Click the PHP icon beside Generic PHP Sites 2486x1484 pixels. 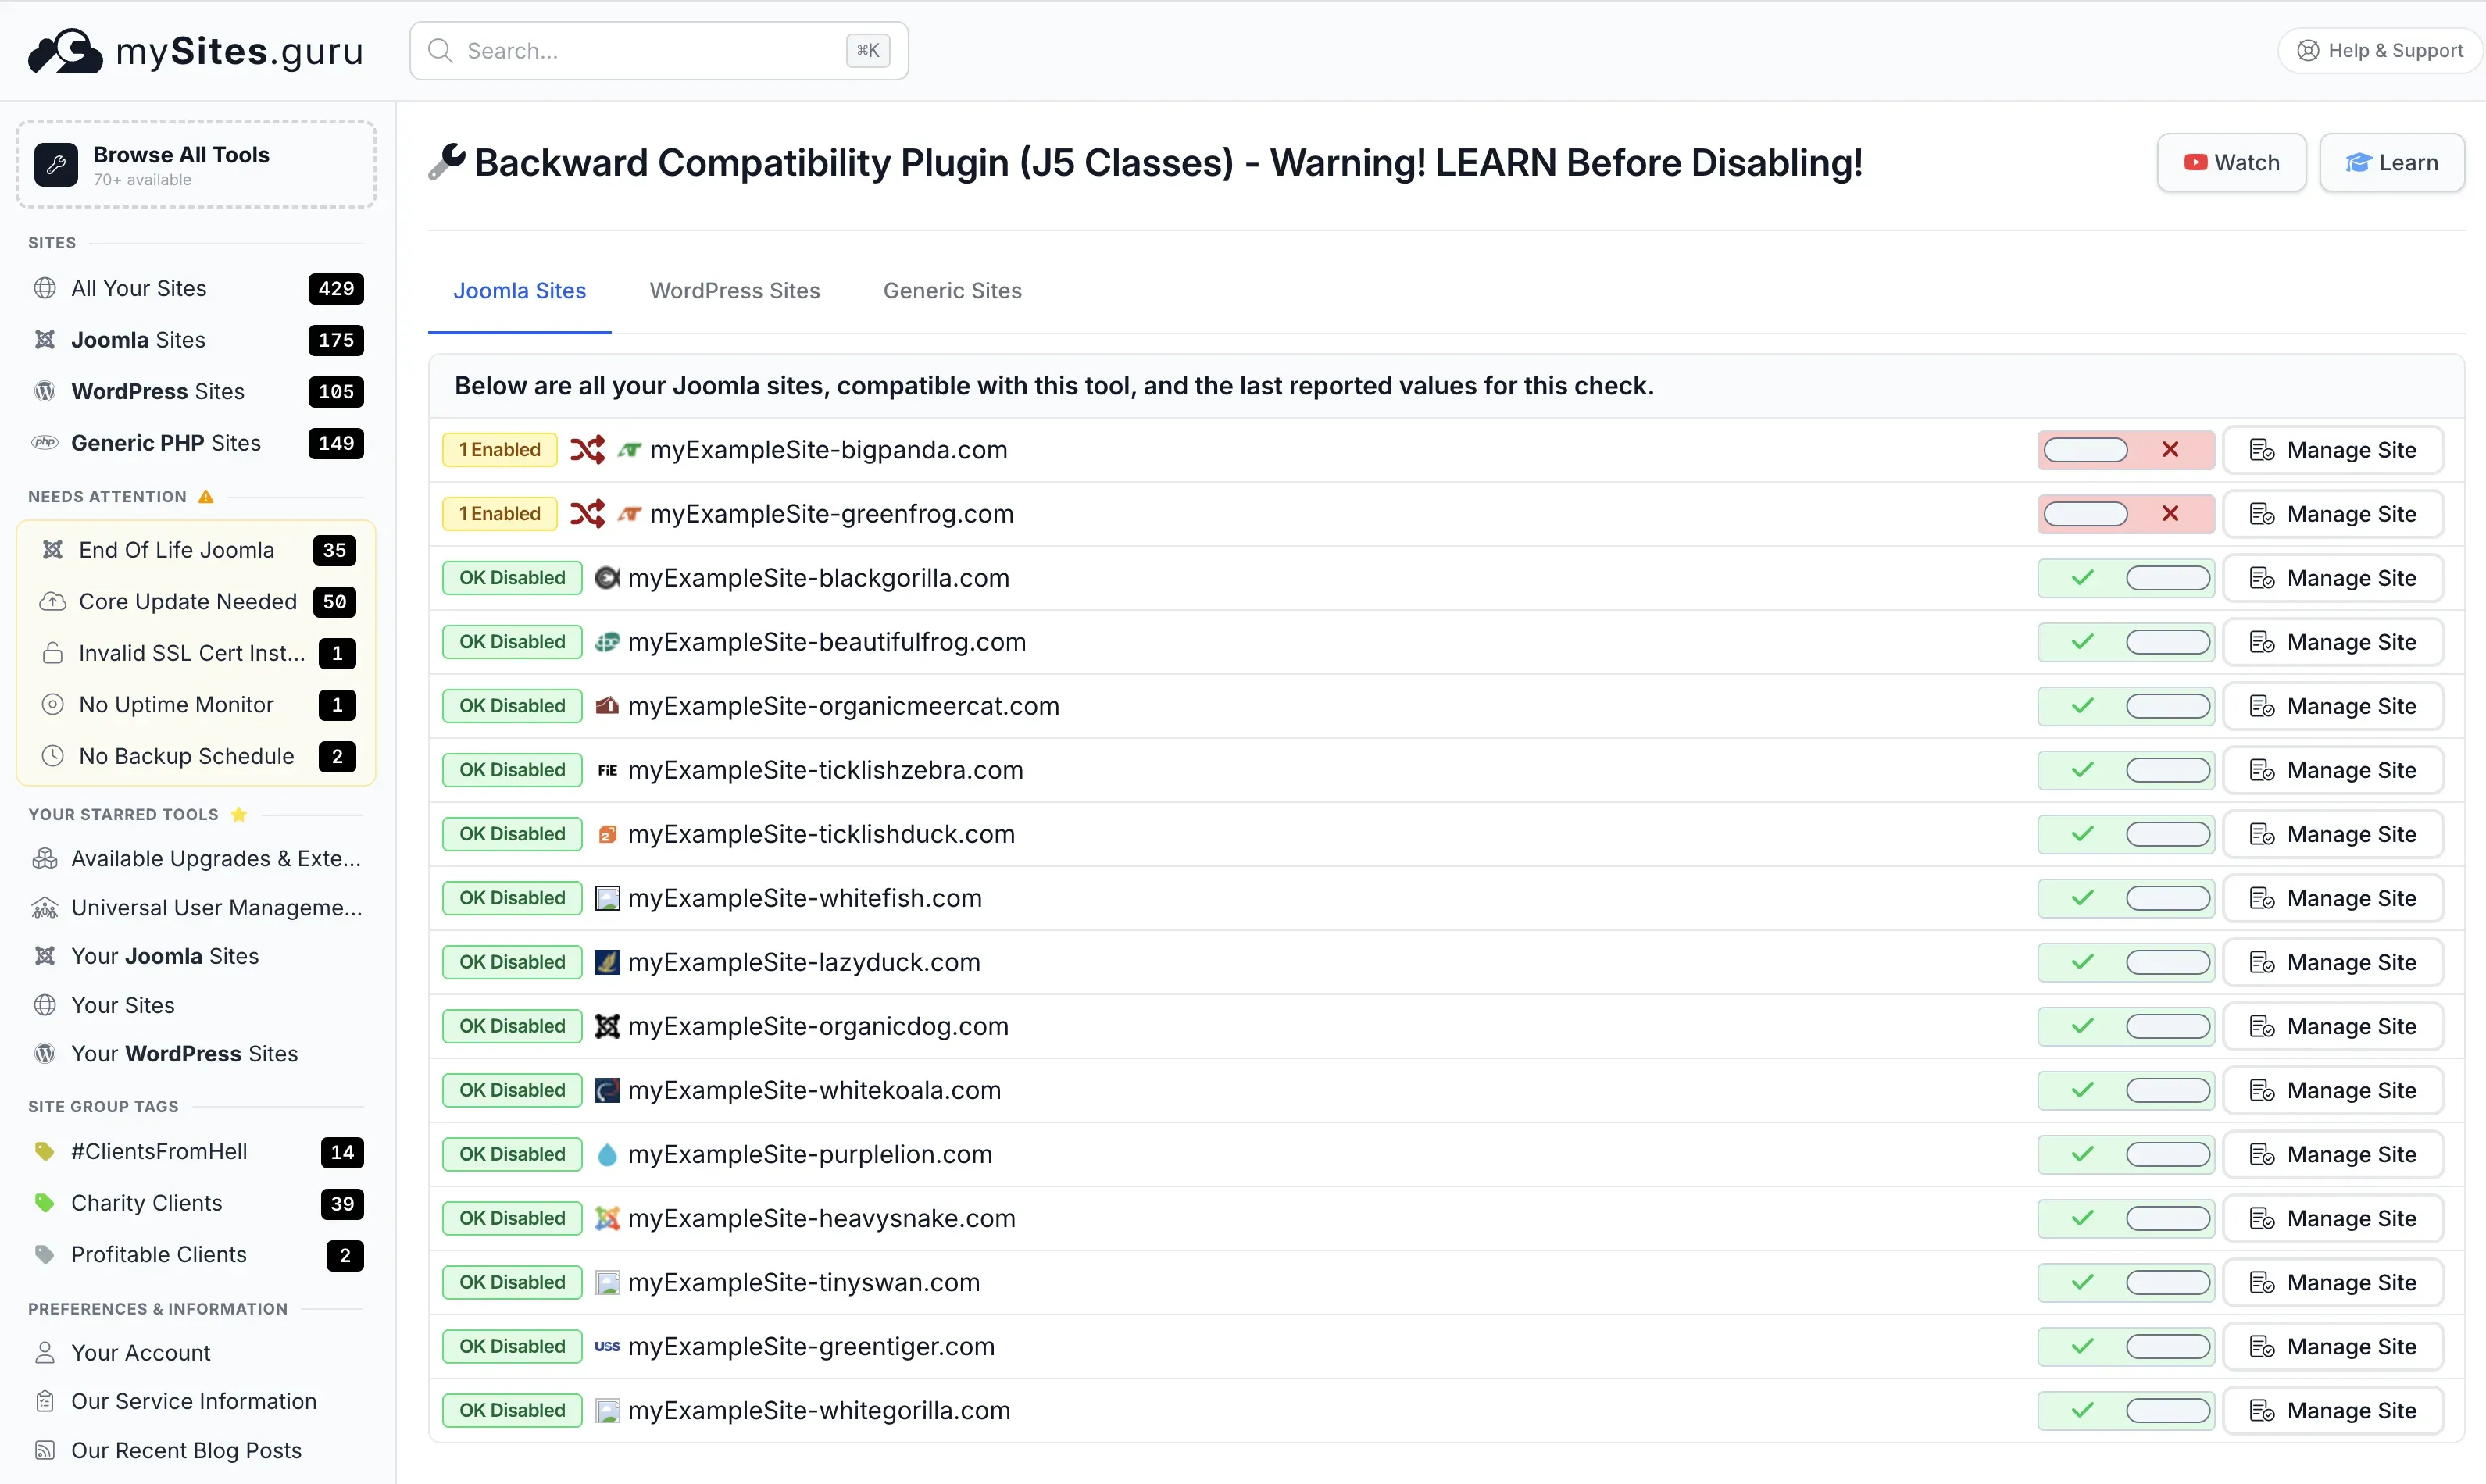pos(44,443)
